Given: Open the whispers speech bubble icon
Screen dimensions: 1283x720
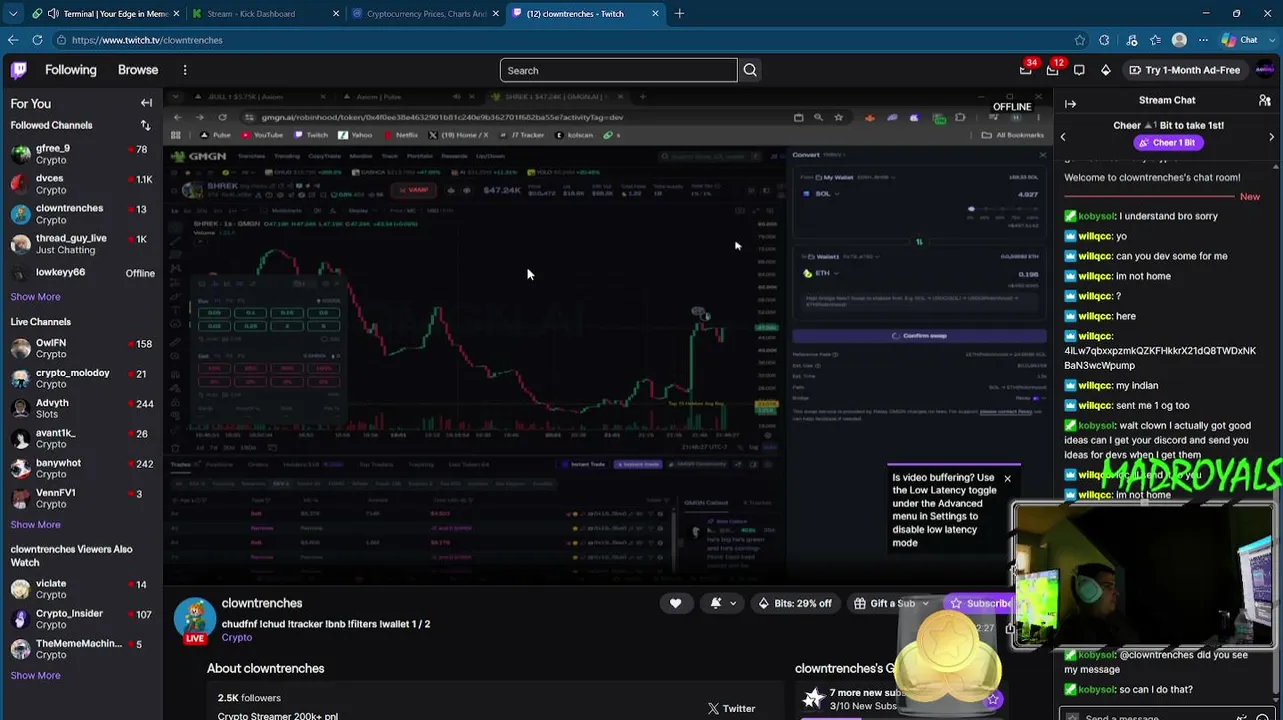Looking at the screenshot, I should [1079, 70].
